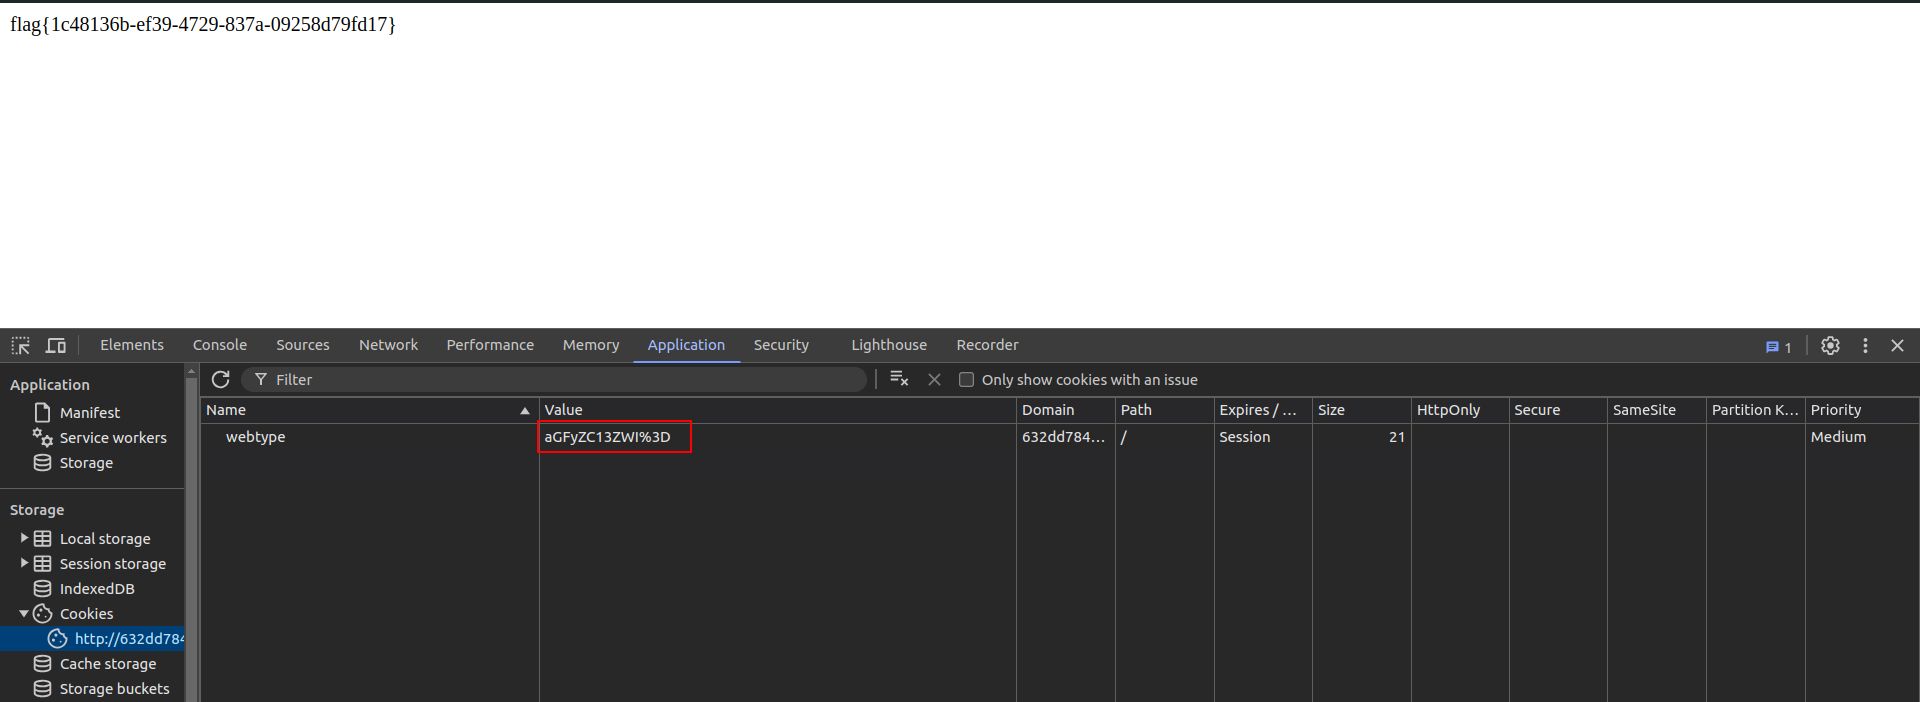Open the Lighthouse tab
Viewport: 1920px width, 702px height.
(889, 345)
